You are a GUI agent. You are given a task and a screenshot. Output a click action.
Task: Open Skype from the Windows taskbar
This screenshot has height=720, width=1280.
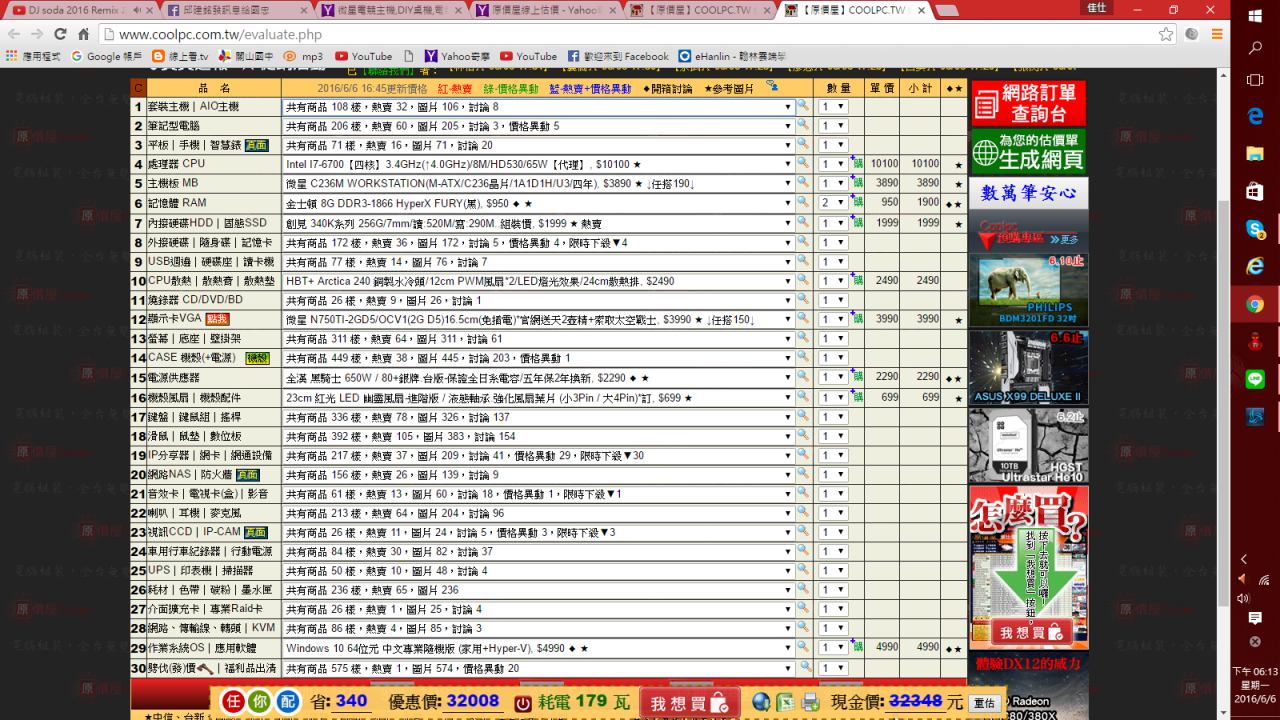(x=1255, y=230)
